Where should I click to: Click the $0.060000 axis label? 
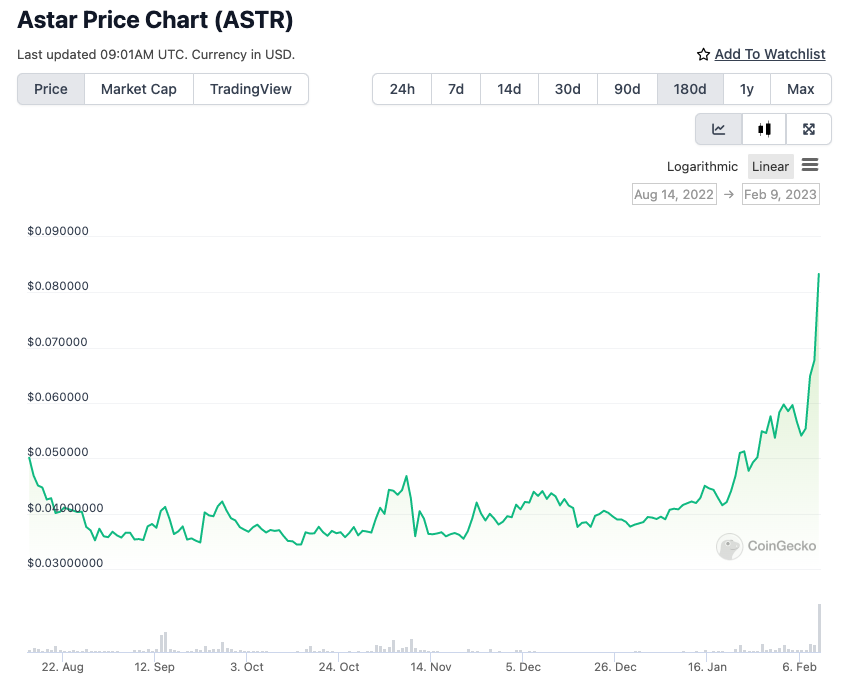pyautogui.click(x=58, y=397)
